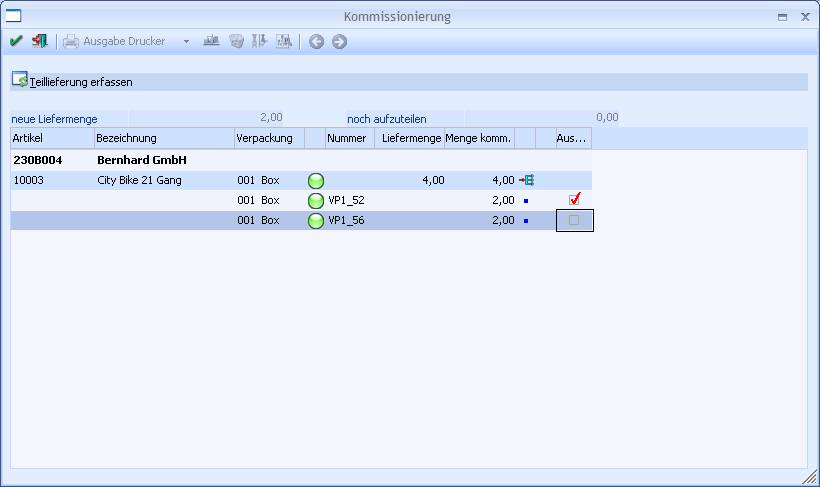Screen dimensions: 820x487
Task: Click the back arrow navigation icon
Action: point(316,41)
